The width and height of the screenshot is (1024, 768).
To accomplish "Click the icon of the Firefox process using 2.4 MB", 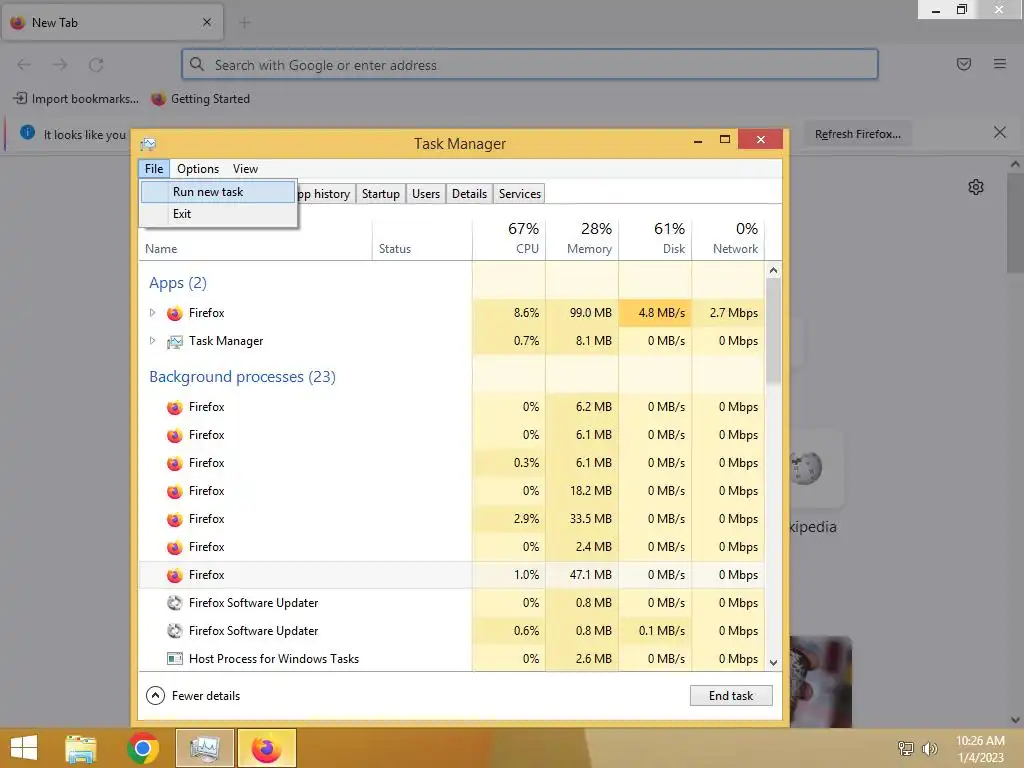I will pyautogui.click(x=174, y=547).
